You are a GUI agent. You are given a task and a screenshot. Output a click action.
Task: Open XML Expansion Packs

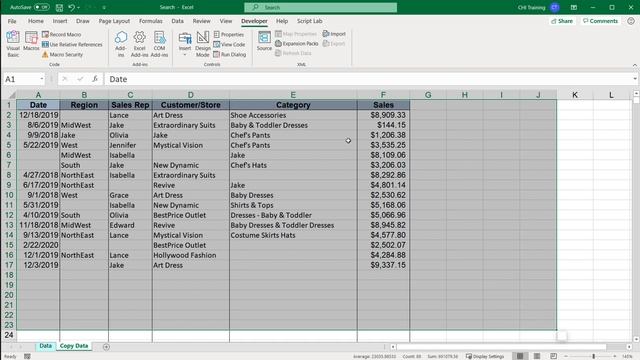[296, 44]
